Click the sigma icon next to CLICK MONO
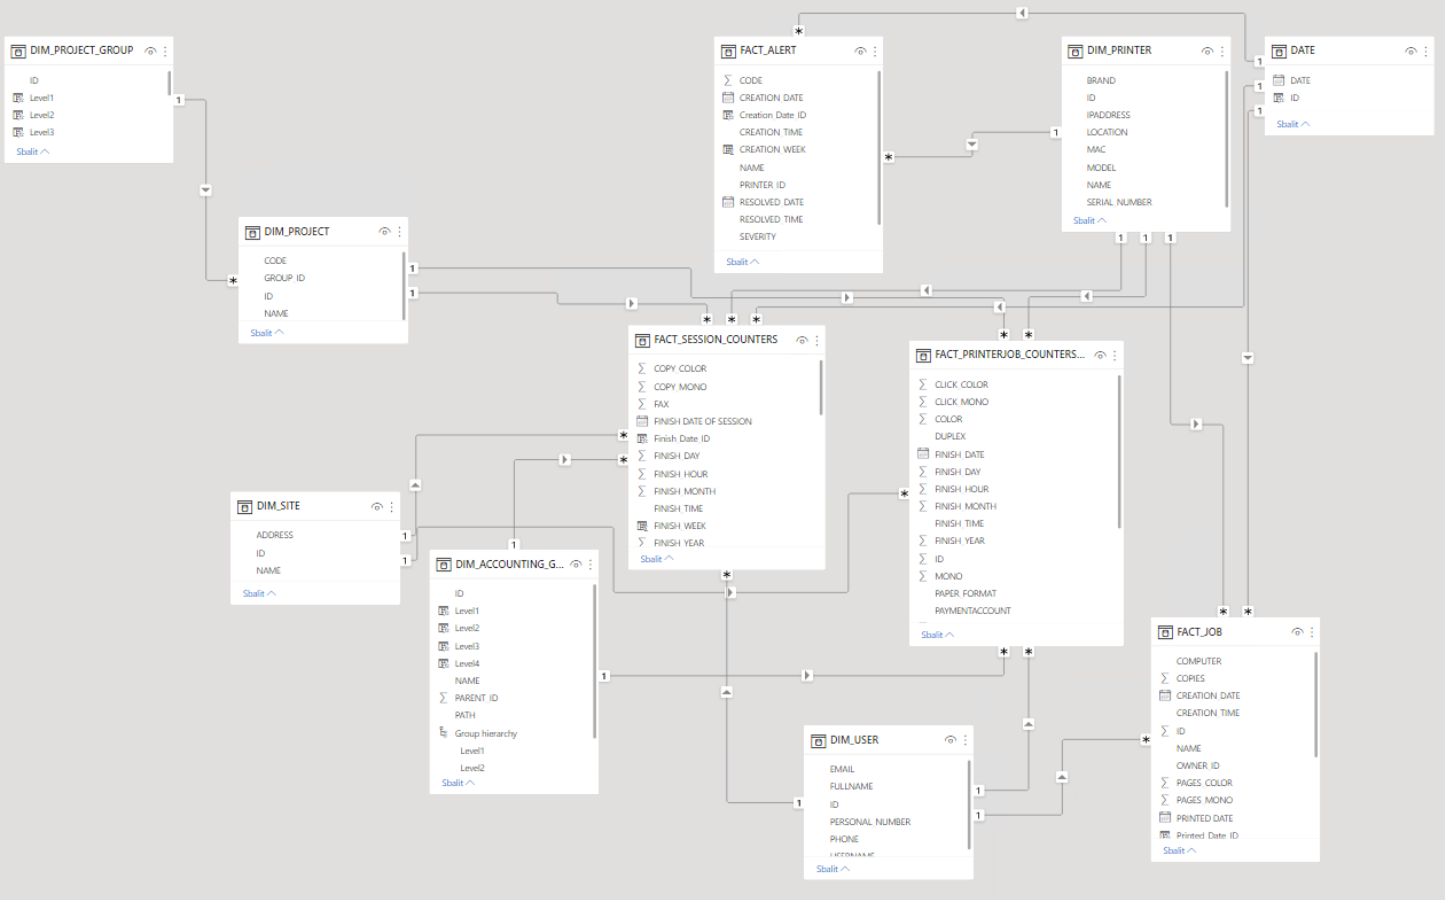1445x900 pixels. pos(922,401)
